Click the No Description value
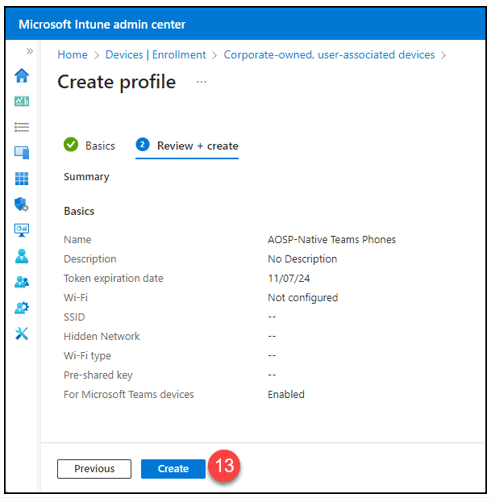This screenshot has width=492, height=498. tap(302, 259)
